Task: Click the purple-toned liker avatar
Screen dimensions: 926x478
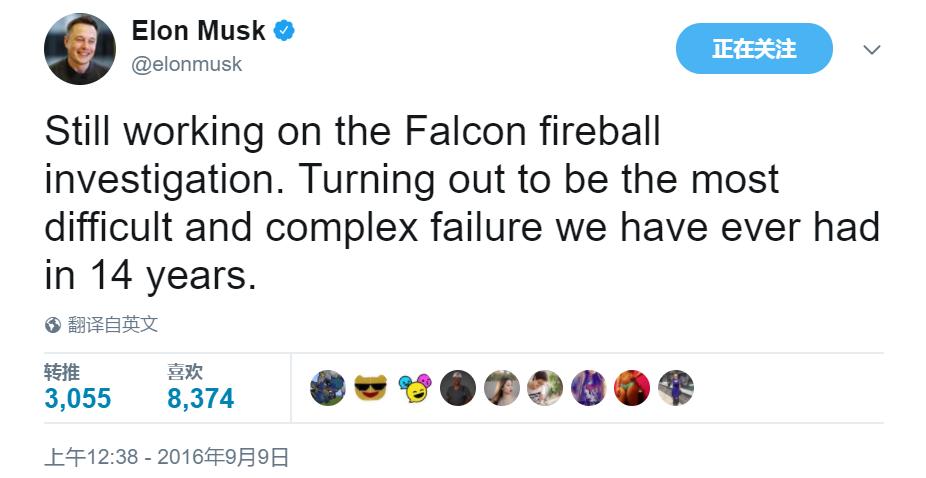Action: 589,388
